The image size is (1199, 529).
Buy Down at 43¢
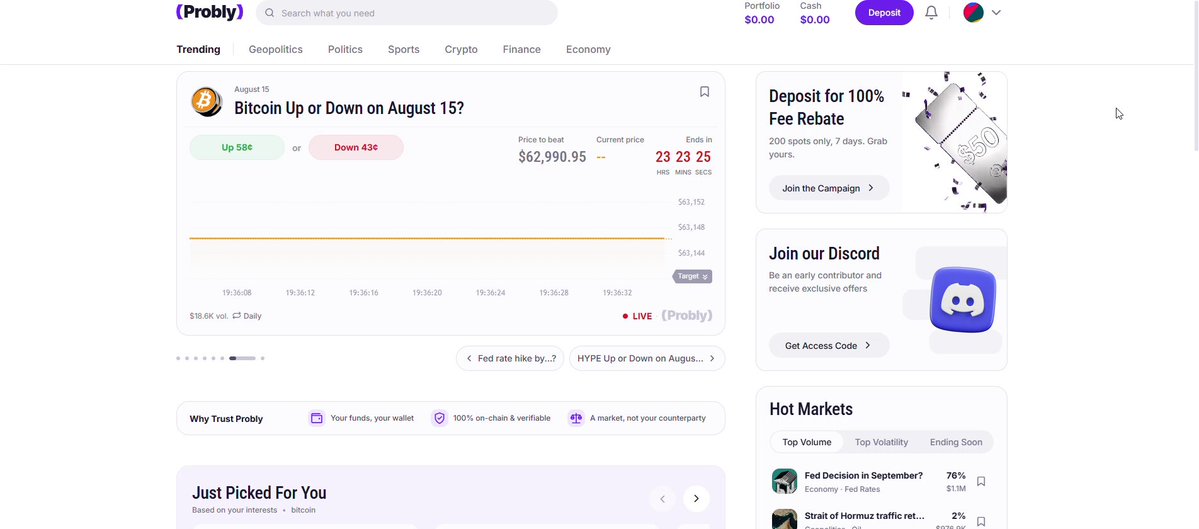(x=356, y=148)
